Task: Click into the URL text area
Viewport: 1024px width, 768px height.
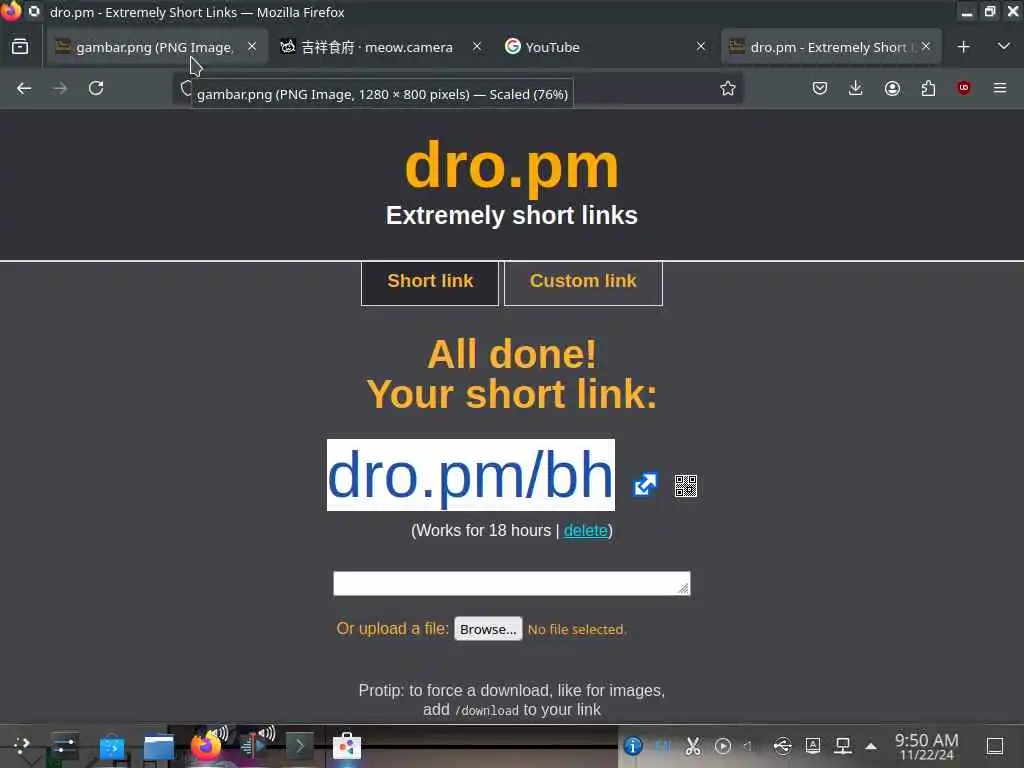Action: [511, 583]
